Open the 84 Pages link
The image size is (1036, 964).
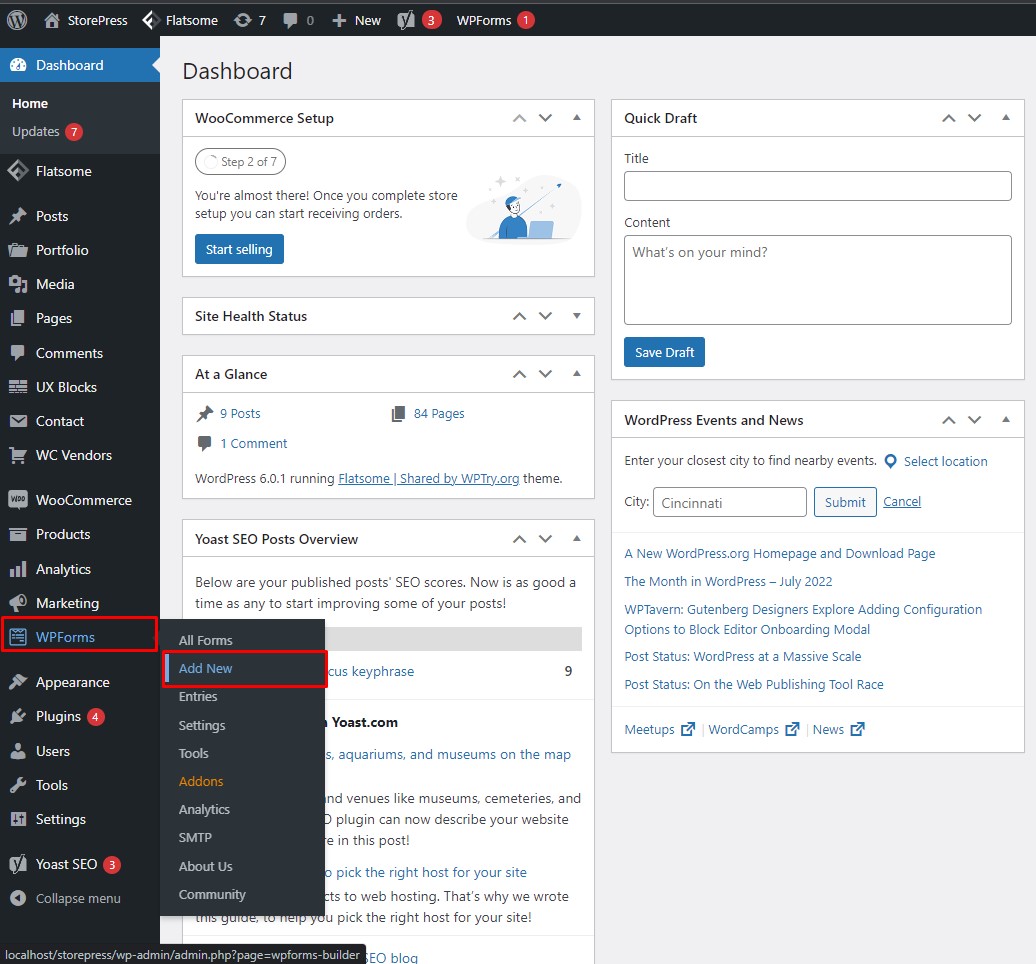click(x=439, y=413)
